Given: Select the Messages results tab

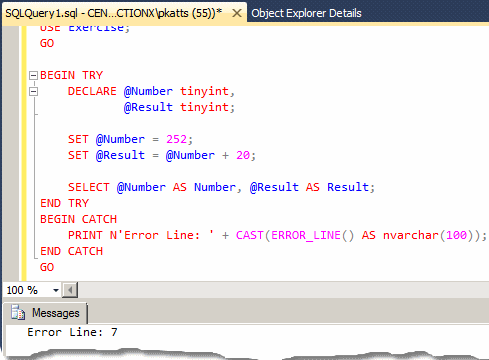Looking at the screenshot, I should (x=46, y=313).
